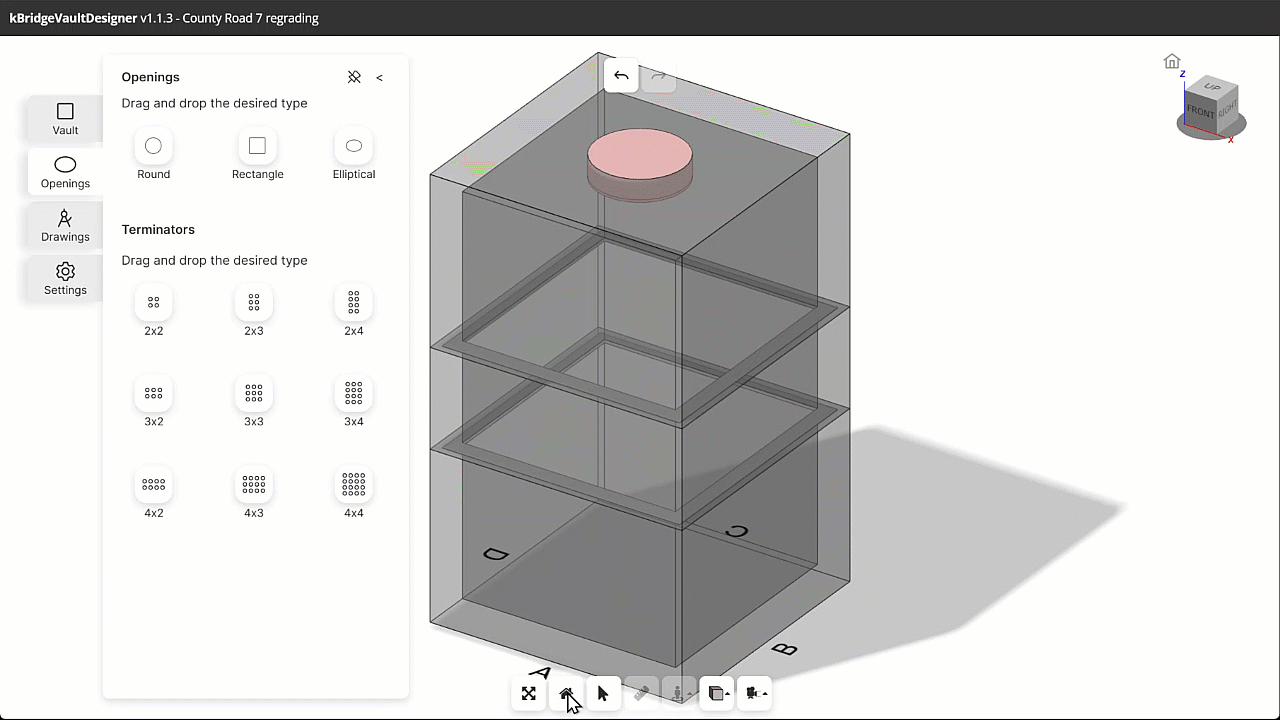Image resolution: width=1280 pixels, height=720 pixels.
Task: Click the FRONT face of view cube
Action: click(x=1199, y=112)
